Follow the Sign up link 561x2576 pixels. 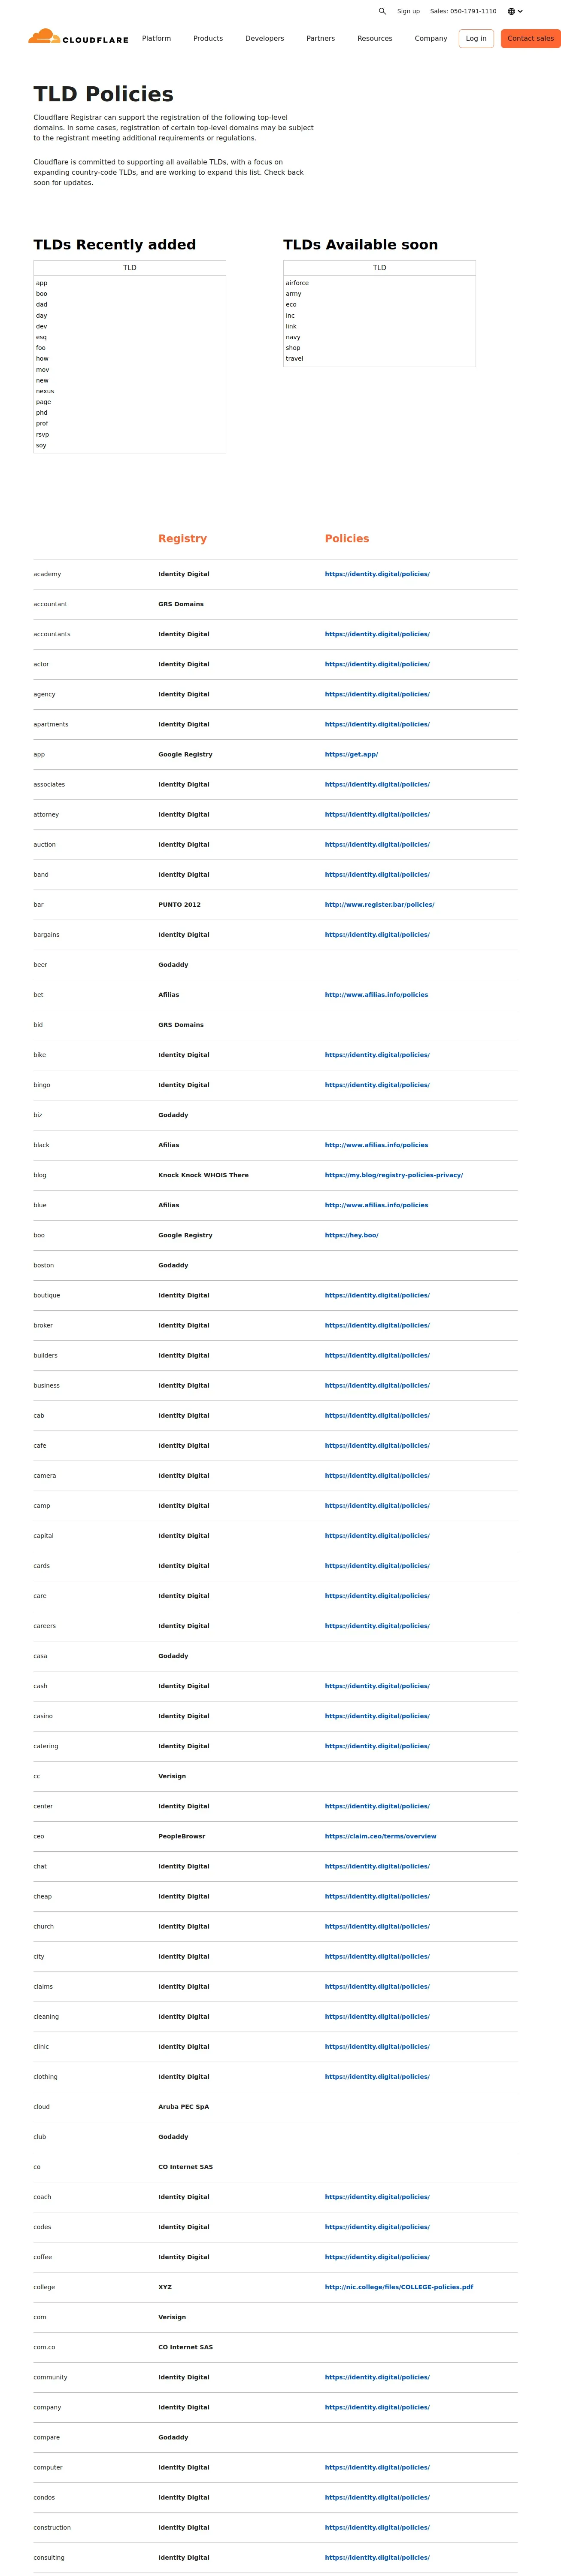pyautogui.click(x=408, y=11)
